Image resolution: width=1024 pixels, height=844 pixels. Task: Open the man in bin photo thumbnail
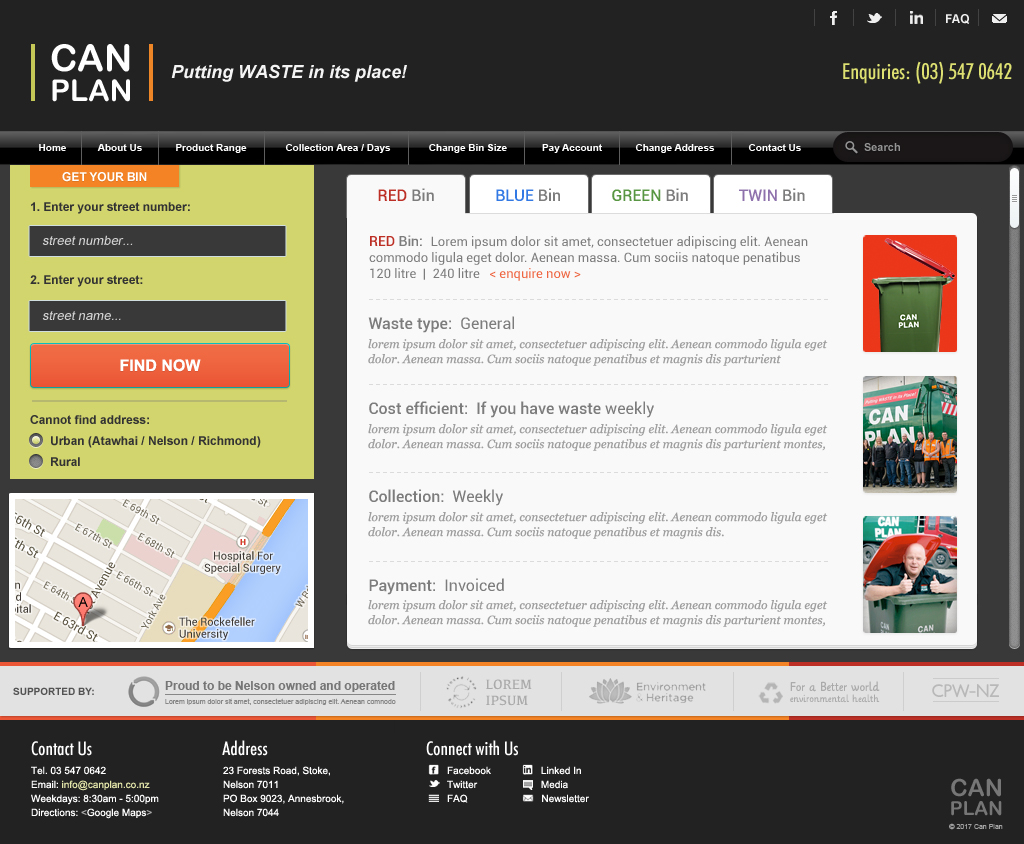[910, 574]
